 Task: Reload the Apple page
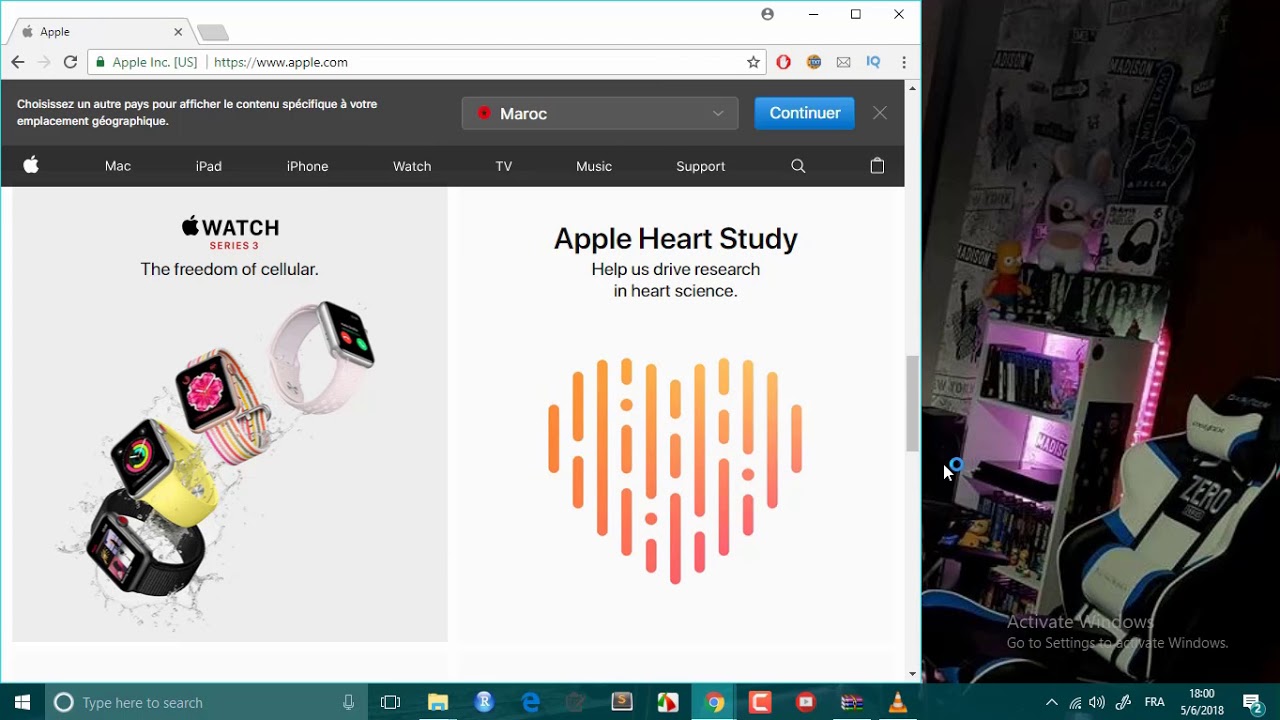[70, 62]
